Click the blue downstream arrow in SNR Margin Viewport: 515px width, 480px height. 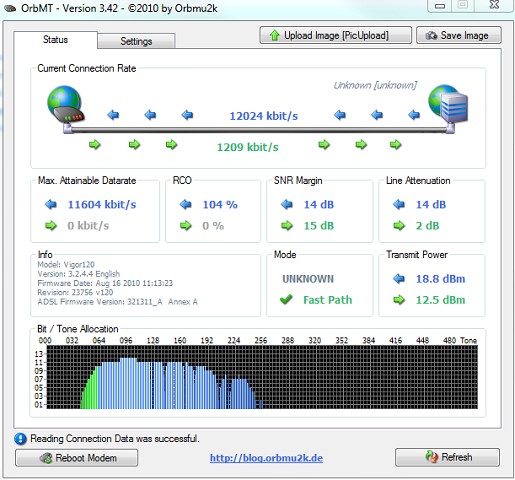coord(287,204)
